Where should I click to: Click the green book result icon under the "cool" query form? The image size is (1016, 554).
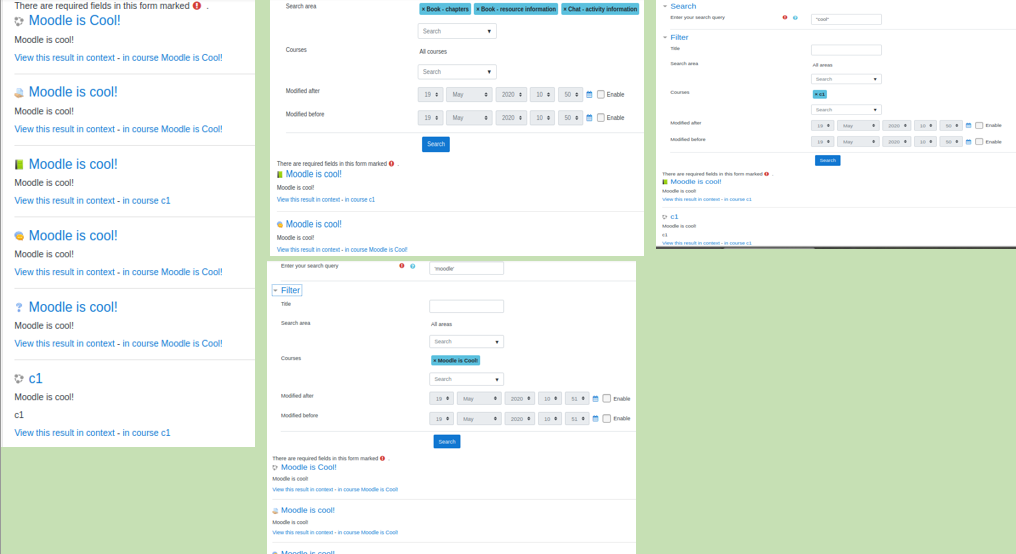click(665, 182)
